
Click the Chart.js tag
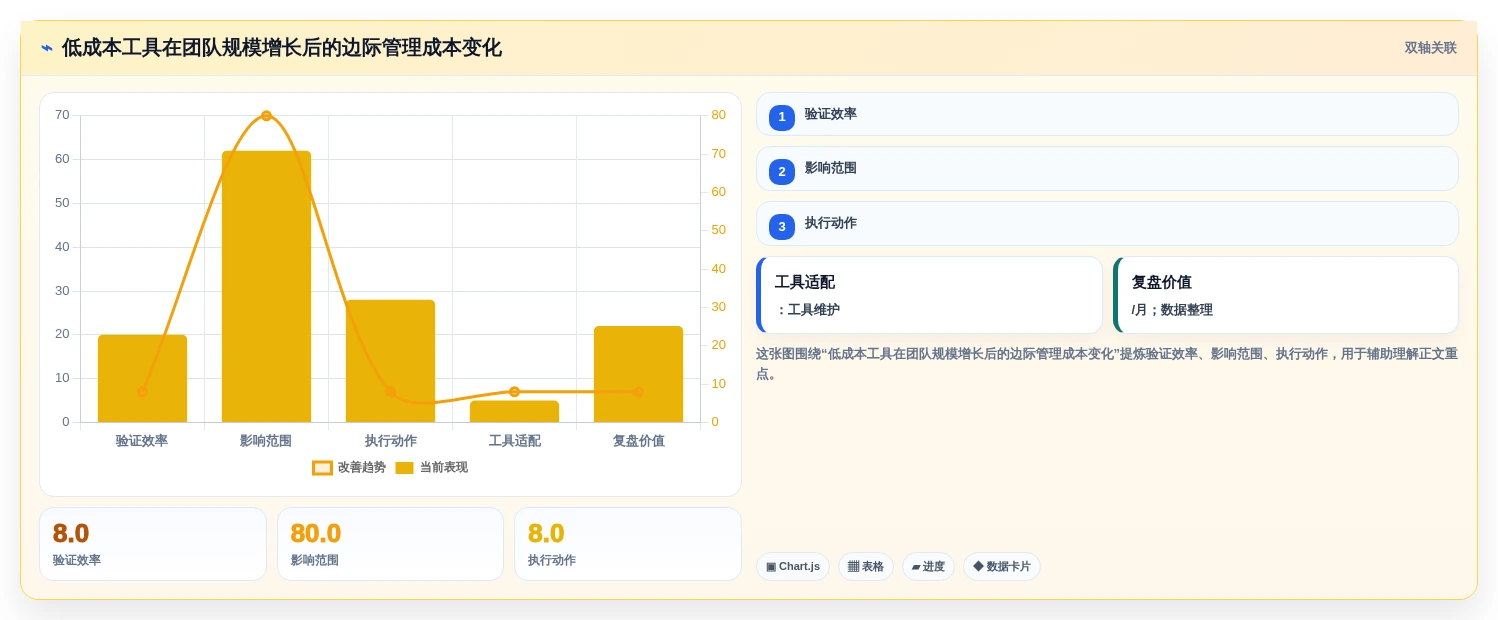click(x=793, y=567)
